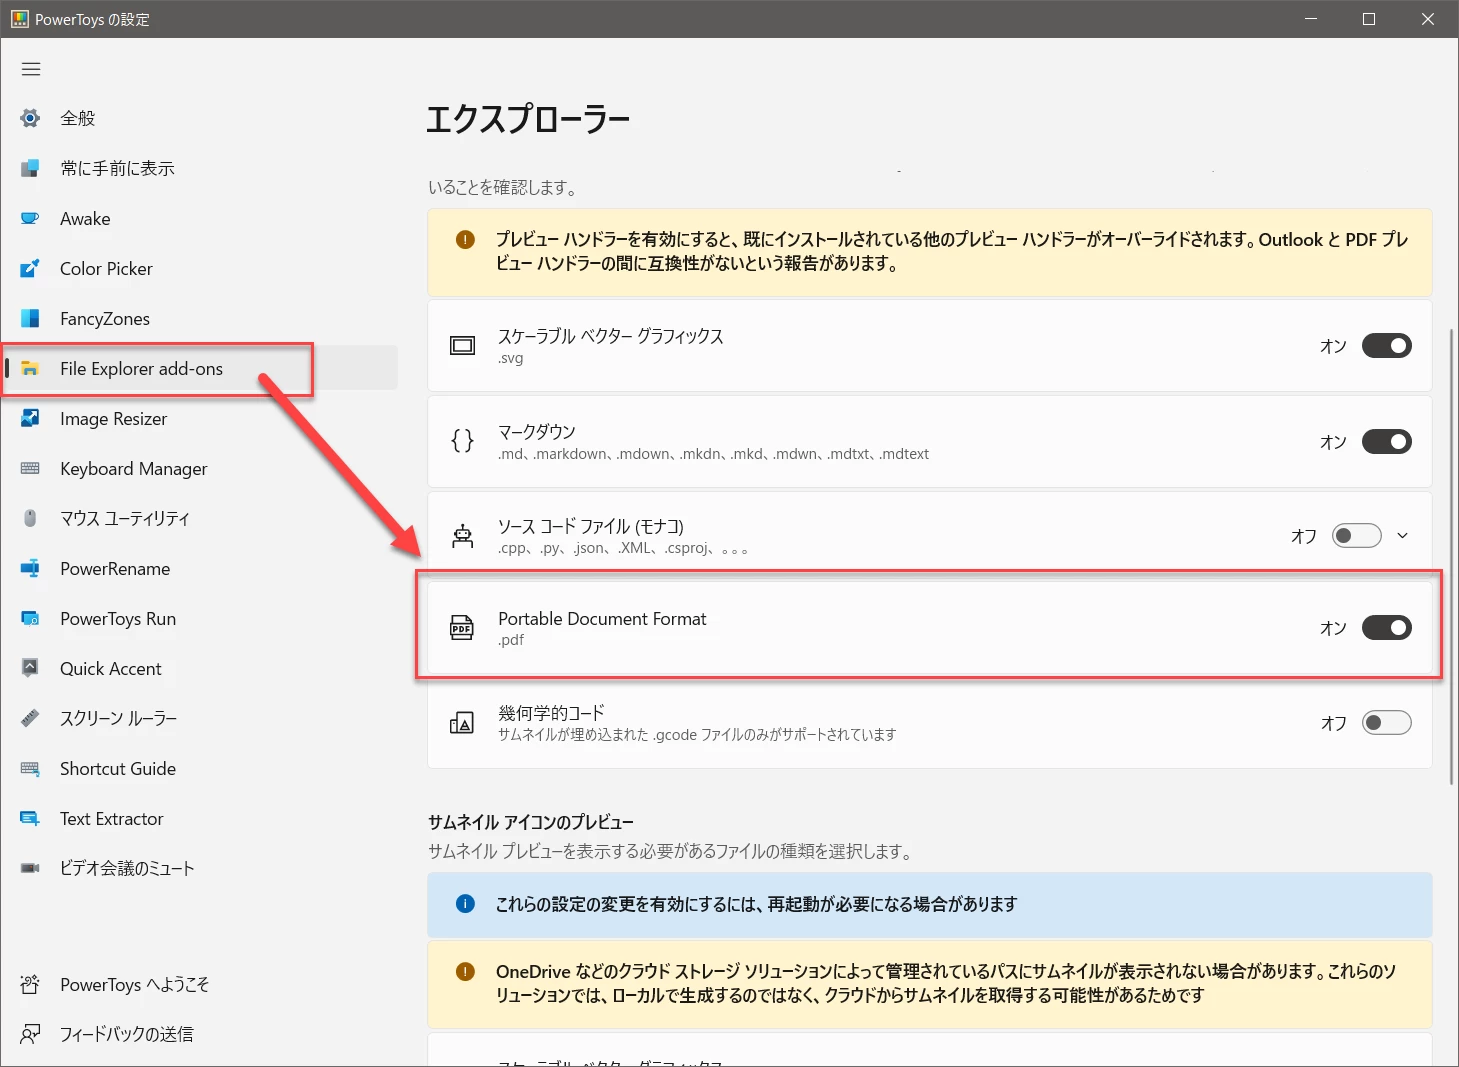1459x1067 pixels.
Task: Open Quick Accent settings
Action: tap(200, 668)
